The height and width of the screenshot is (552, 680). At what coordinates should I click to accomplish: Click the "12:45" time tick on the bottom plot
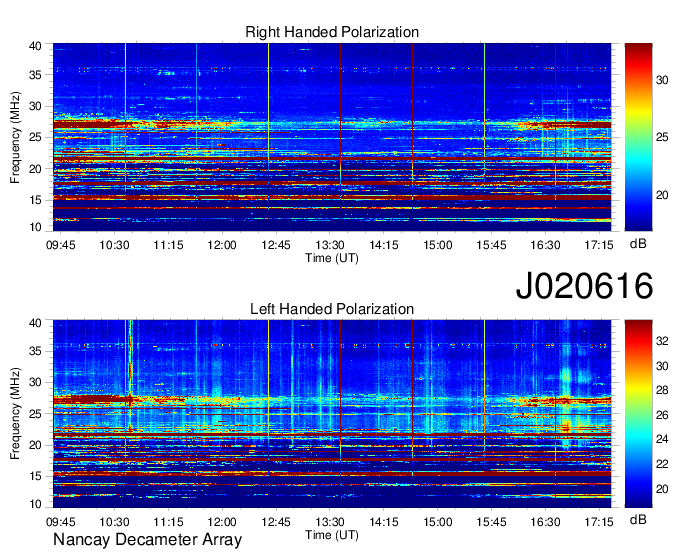[x=276, y=522]
